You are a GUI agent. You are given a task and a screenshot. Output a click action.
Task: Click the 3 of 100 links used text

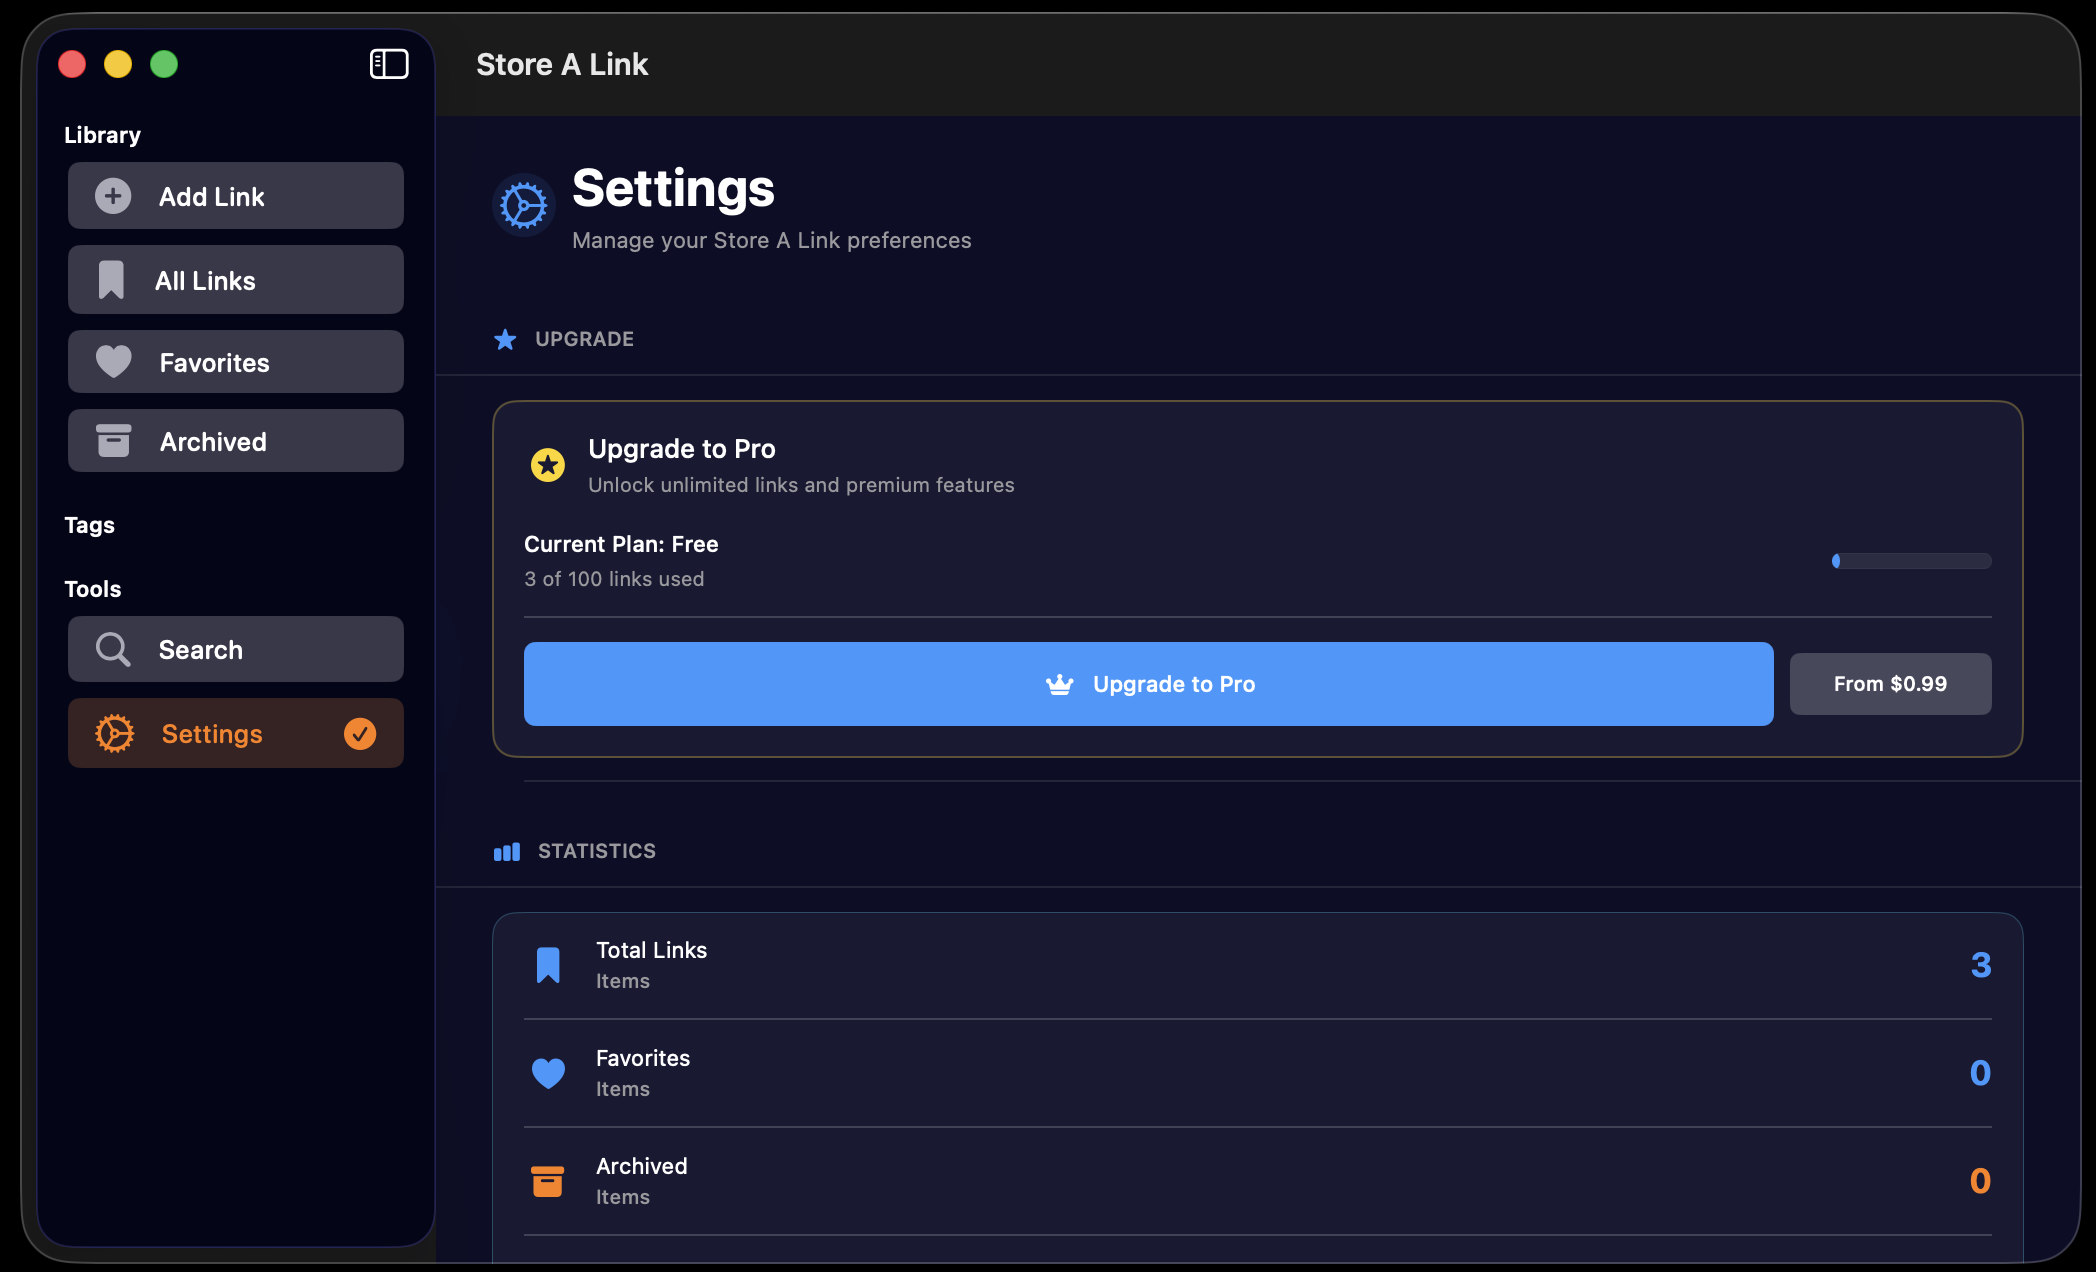tap(614, 579)
